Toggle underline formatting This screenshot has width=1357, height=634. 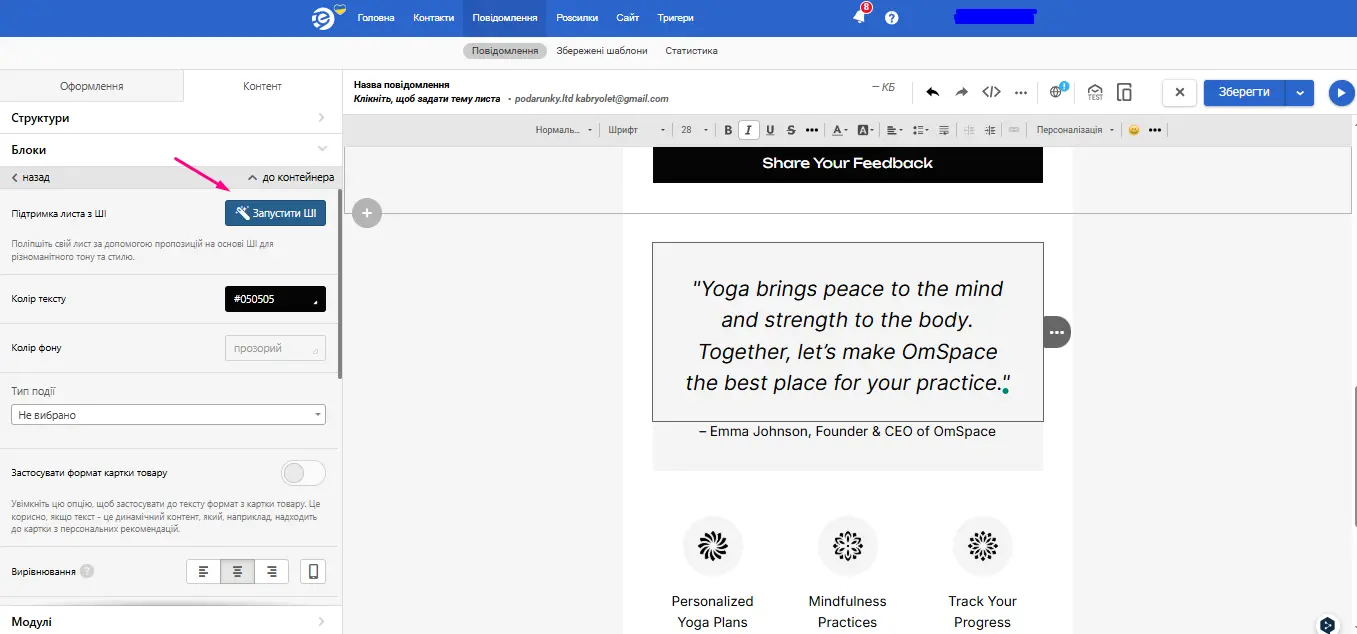coord(770,130)
